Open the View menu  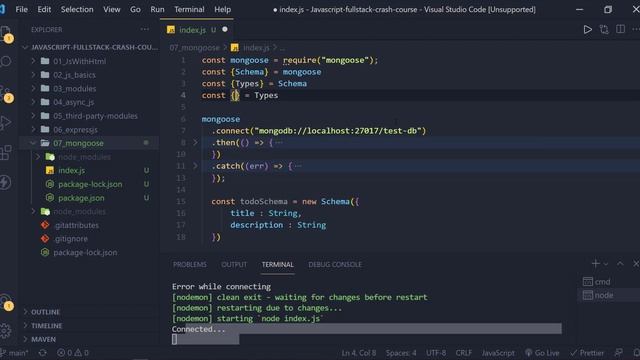[111, 9]
